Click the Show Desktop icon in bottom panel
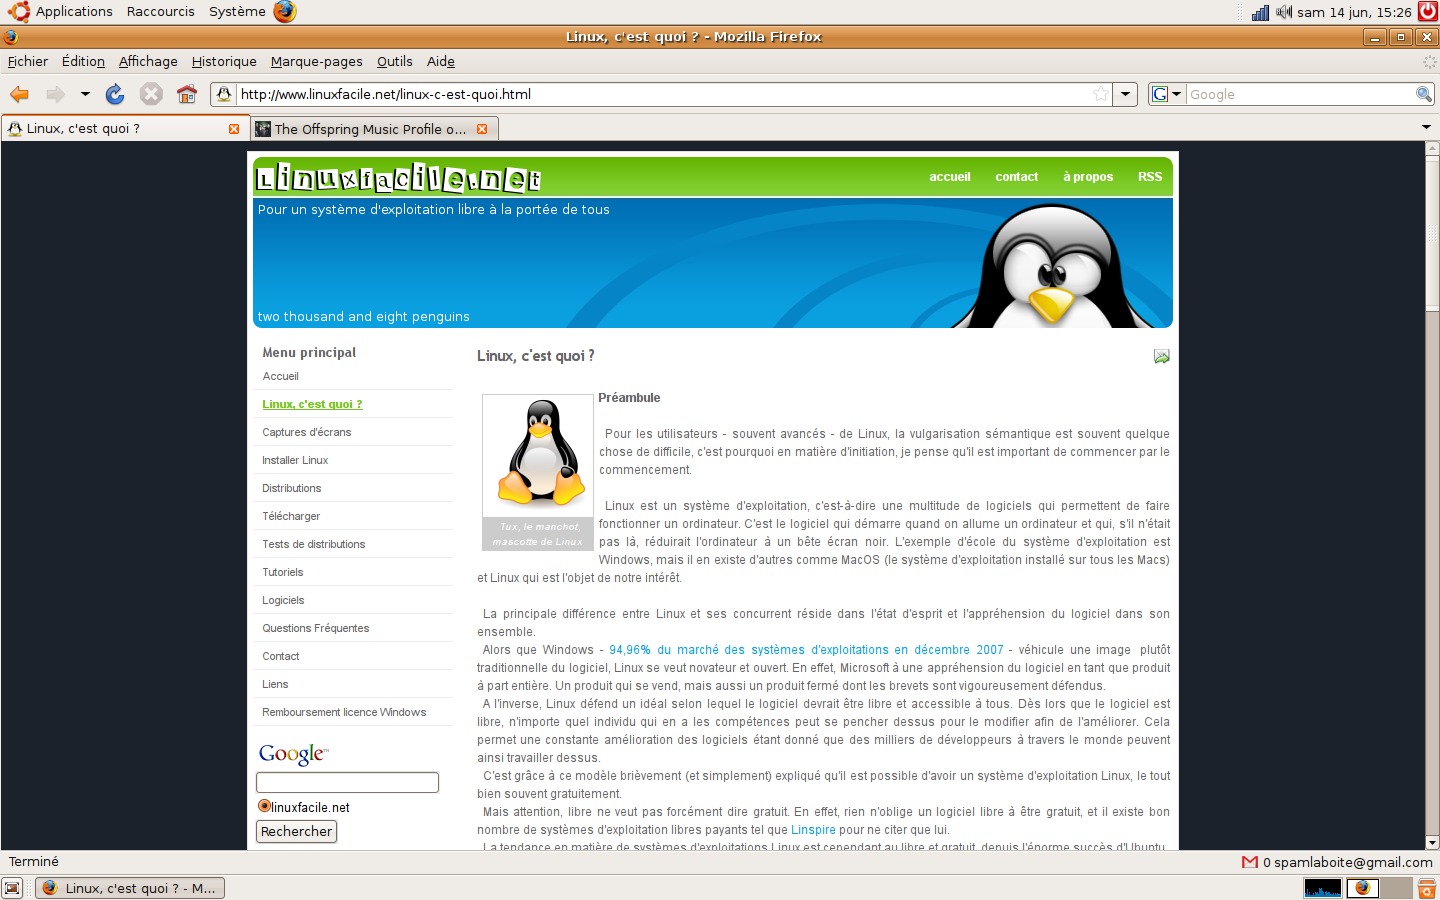This screenshot has height=900, width=1440. pos(13,888)
